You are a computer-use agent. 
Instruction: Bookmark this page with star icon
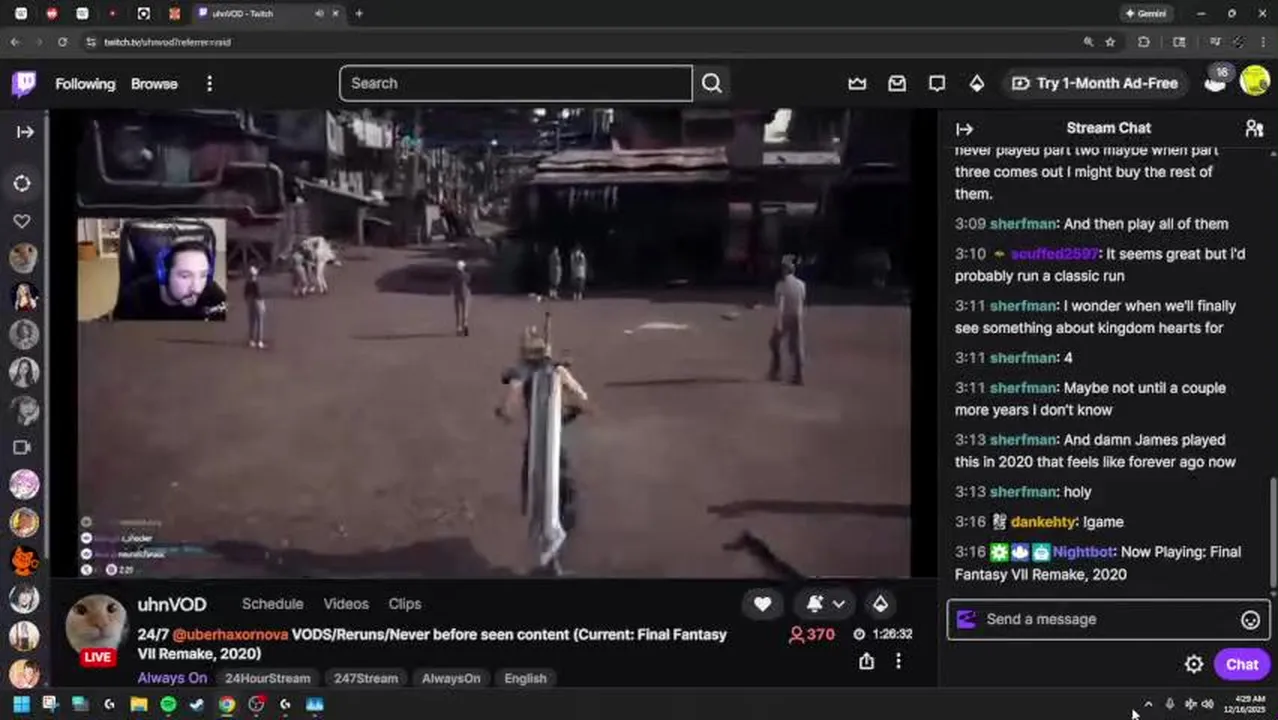click(x=1110, y=42)
